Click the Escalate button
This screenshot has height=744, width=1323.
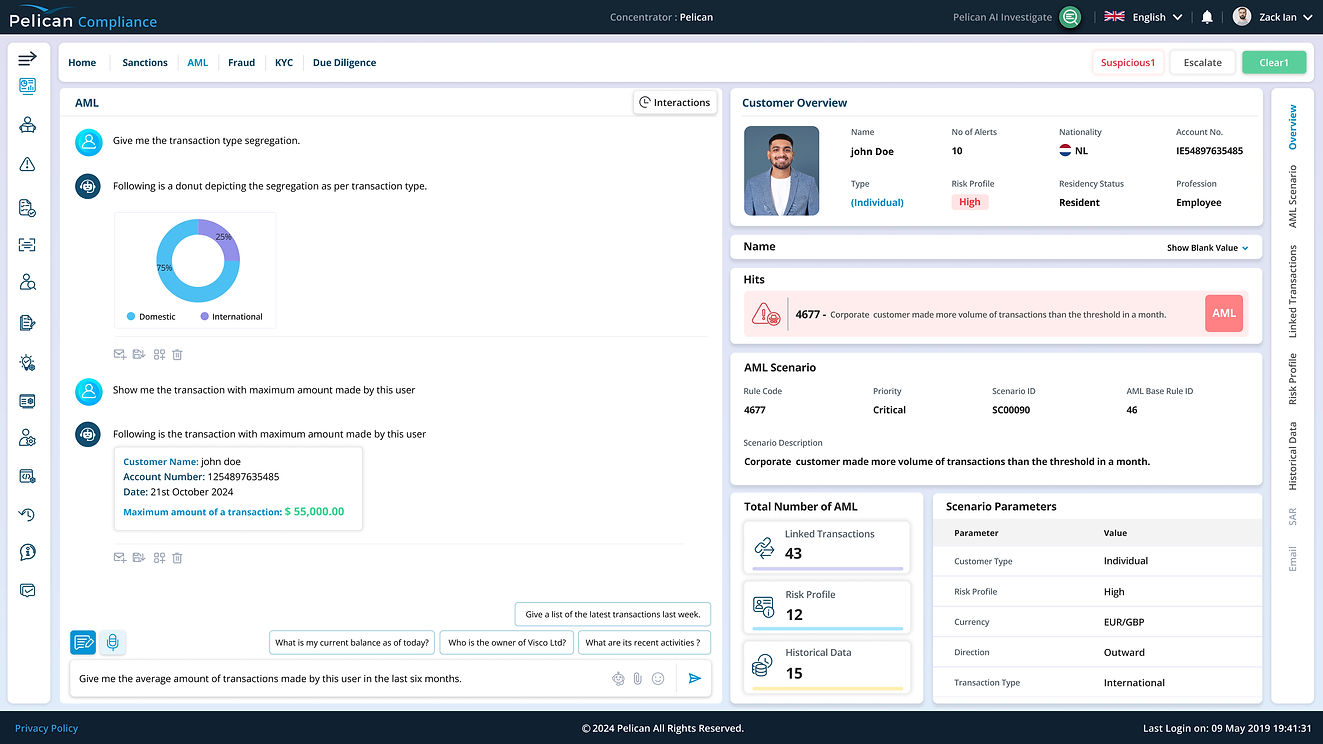point(1202,62)
